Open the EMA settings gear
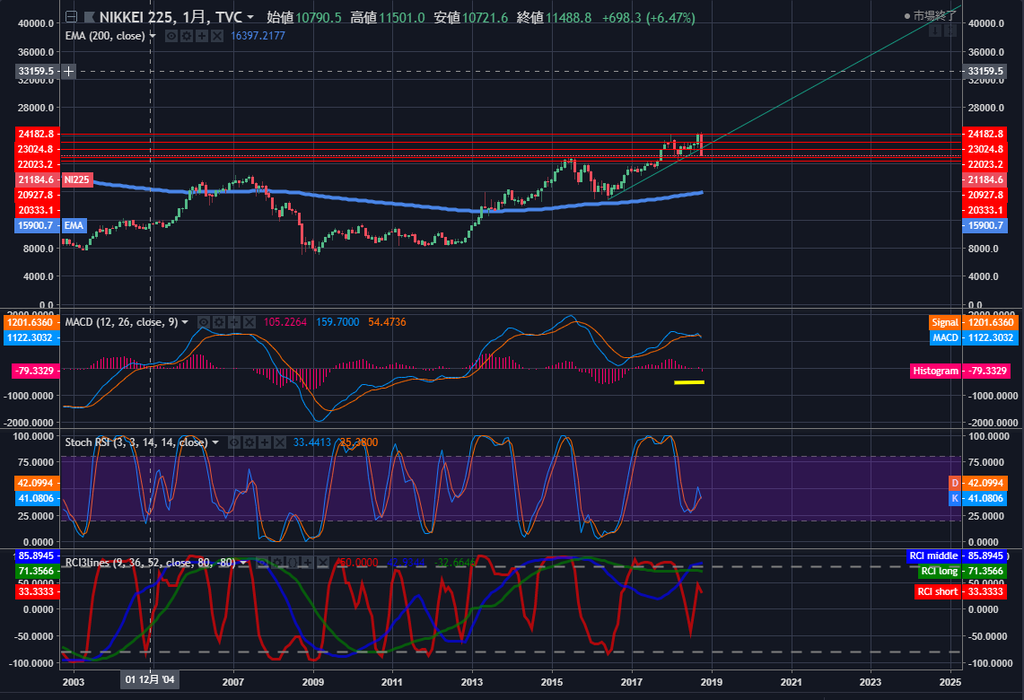 [186, 36]
